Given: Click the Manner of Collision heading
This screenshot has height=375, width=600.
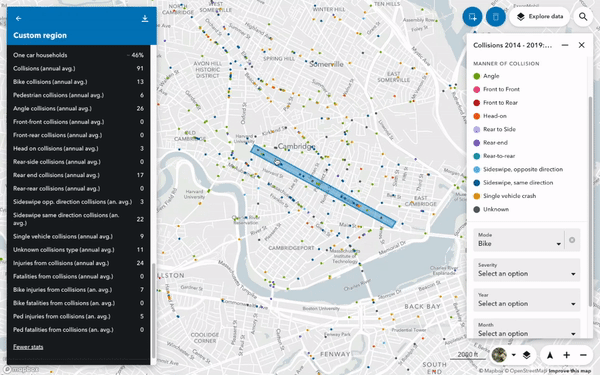Looking at the screenshot, I should pos(506,64).
